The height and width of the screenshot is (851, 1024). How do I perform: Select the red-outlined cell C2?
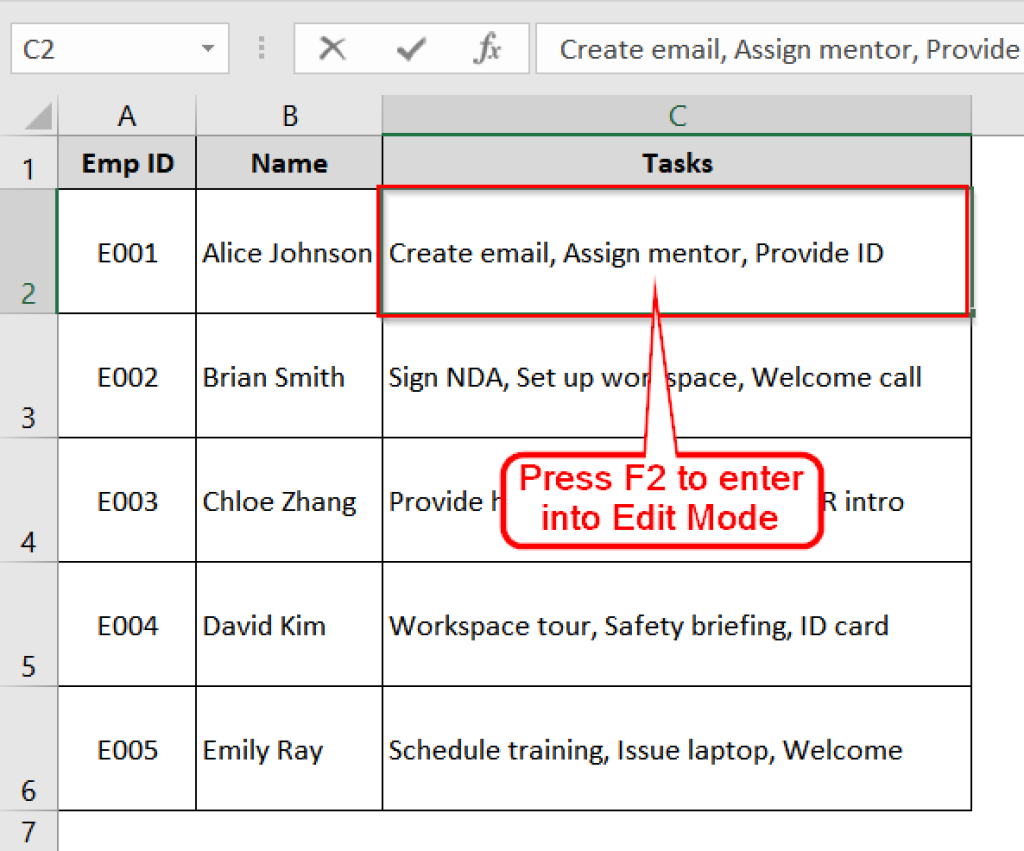(x=676, y=253)
